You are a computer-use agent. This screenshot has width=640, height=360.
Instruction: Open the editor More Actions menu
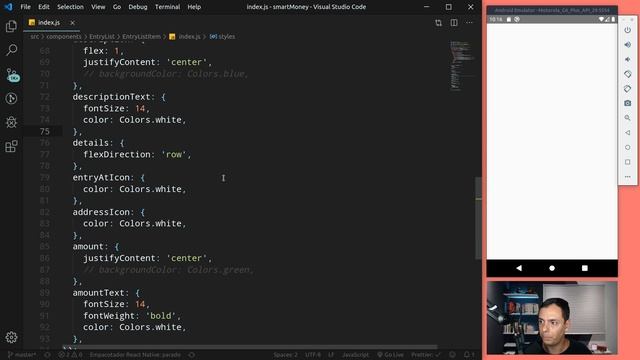[469, 23]
